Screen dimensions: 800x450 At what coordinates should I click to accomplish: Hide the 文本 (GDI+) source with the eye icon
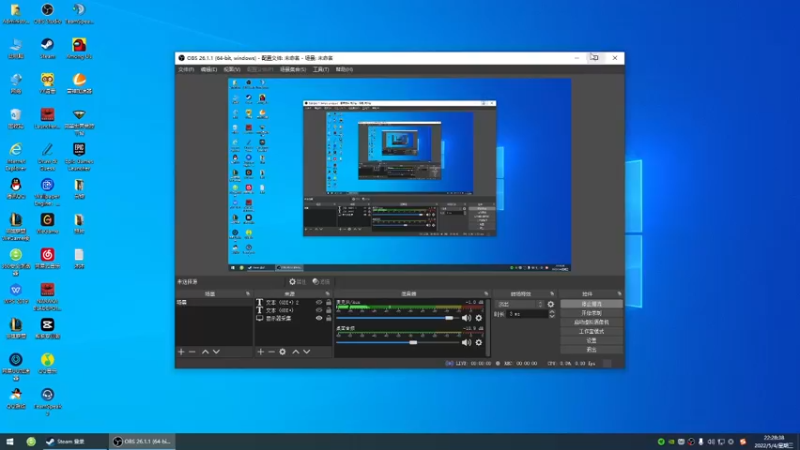point(319,310)
